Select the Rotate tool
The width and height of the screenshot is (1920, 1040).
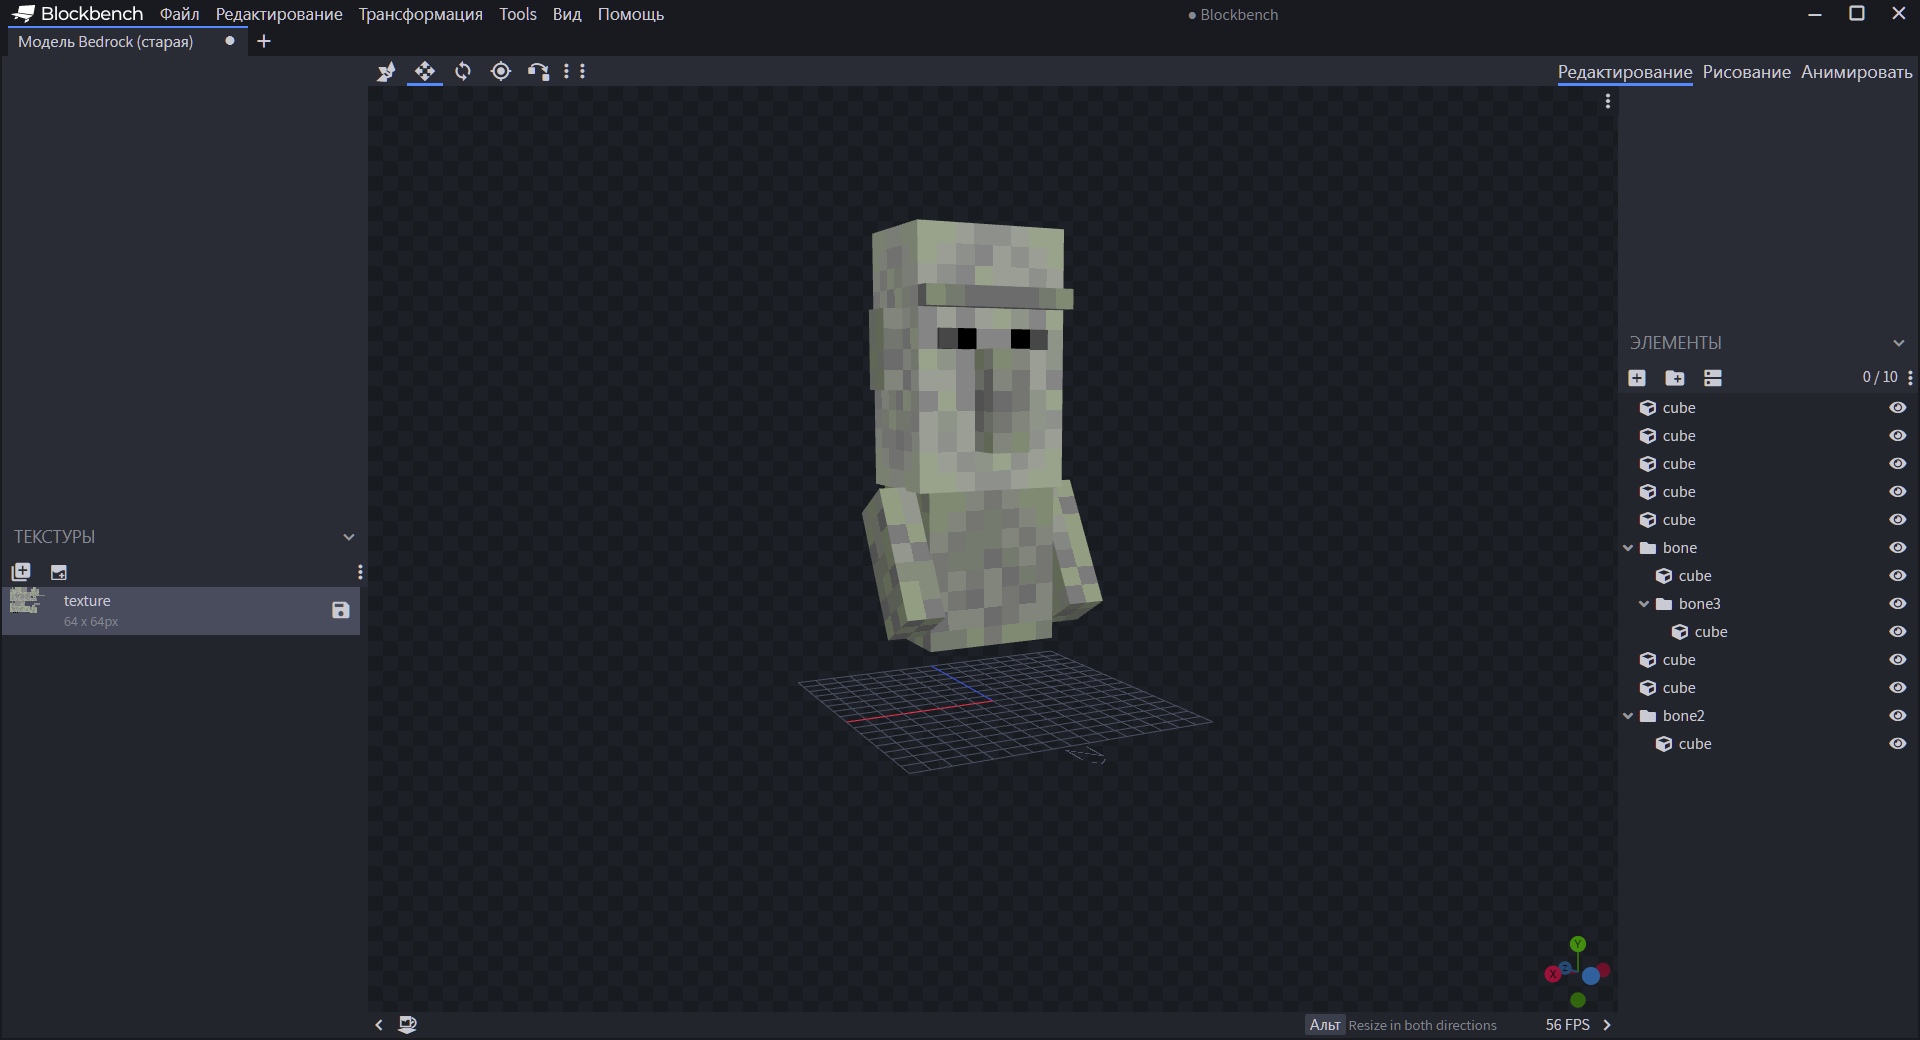(x=463, y=71)
